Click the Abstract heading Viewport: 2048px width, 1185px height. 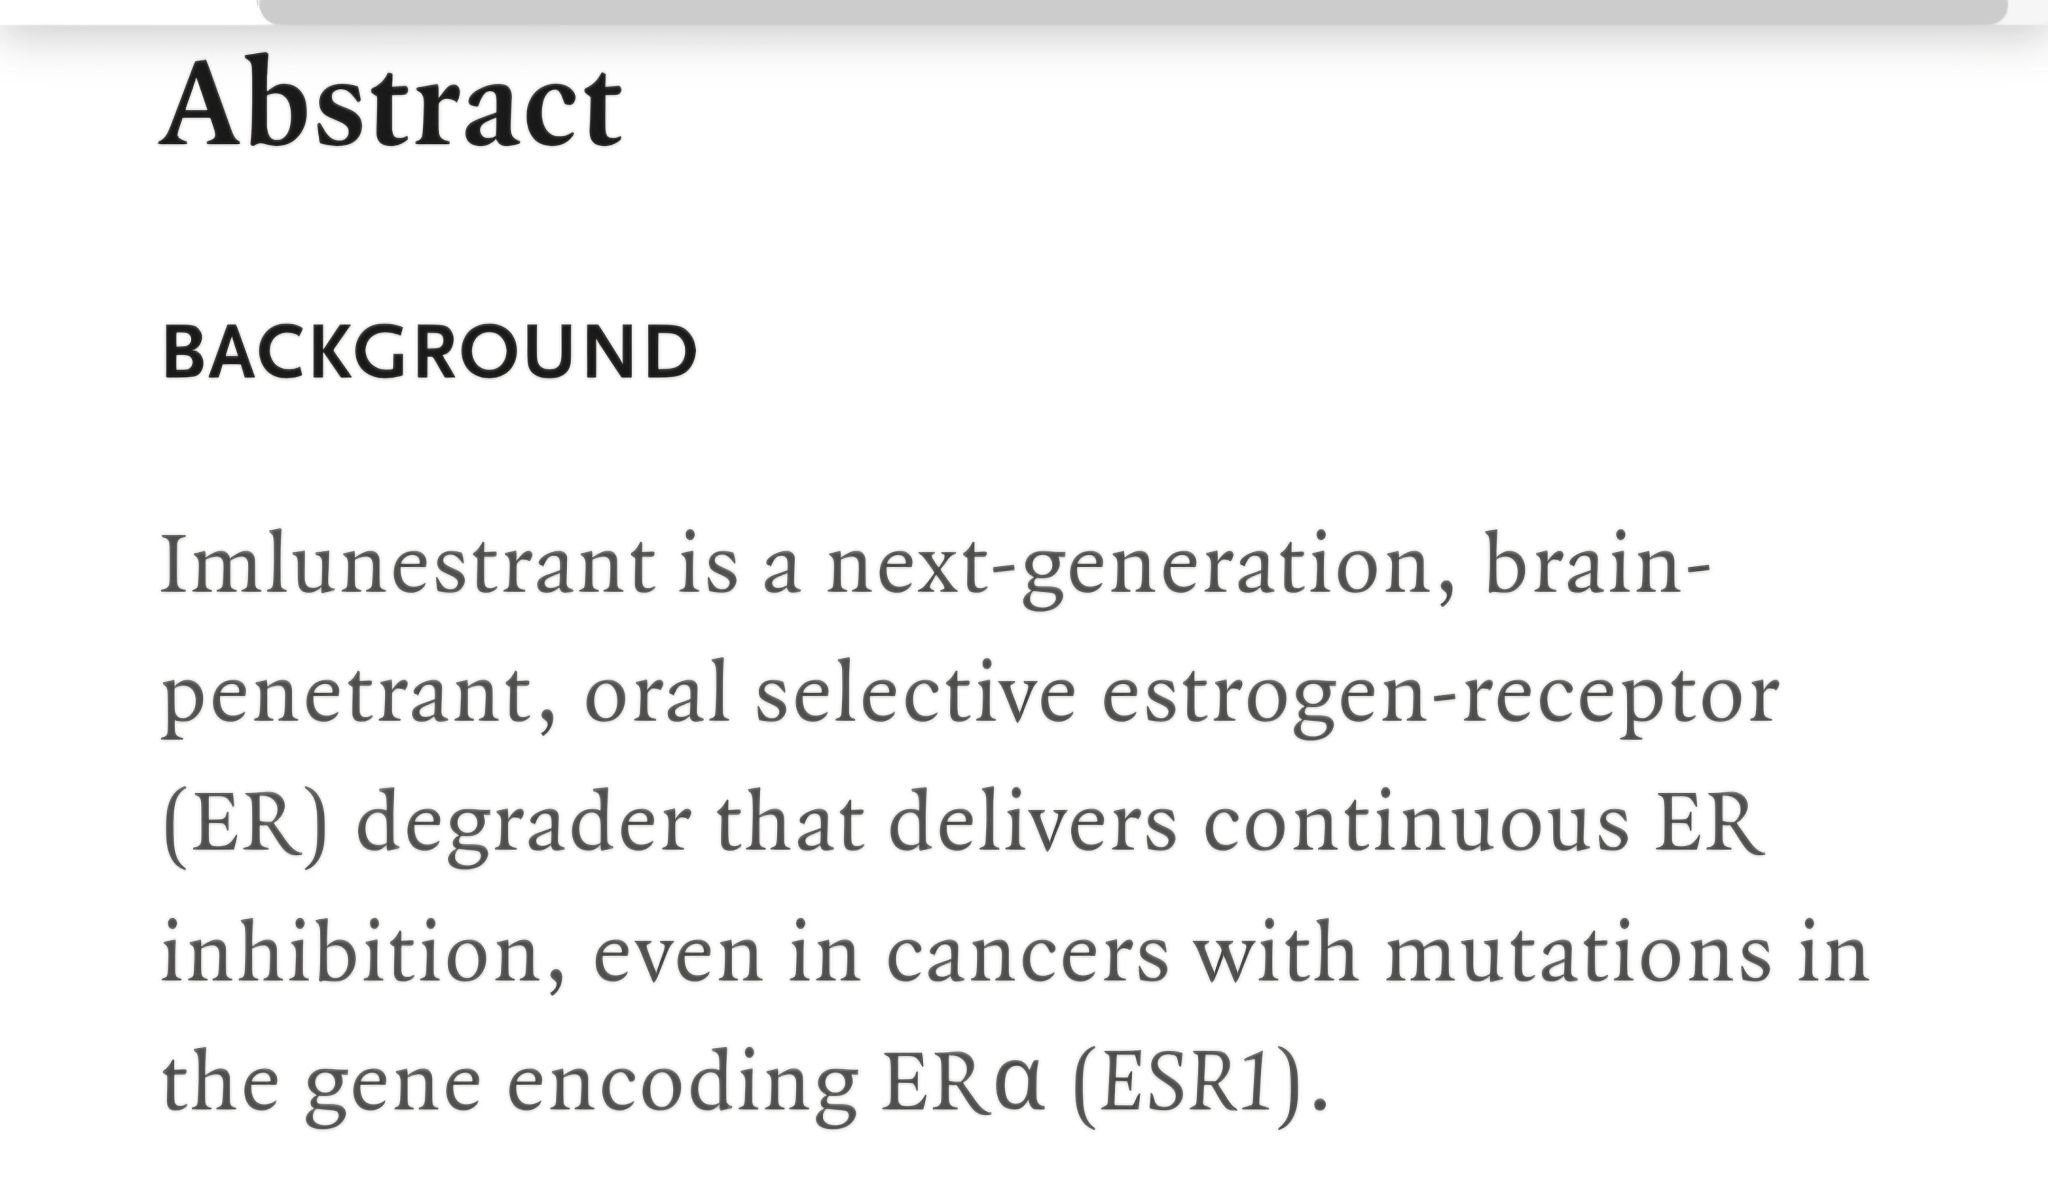[x=392, y=103]
